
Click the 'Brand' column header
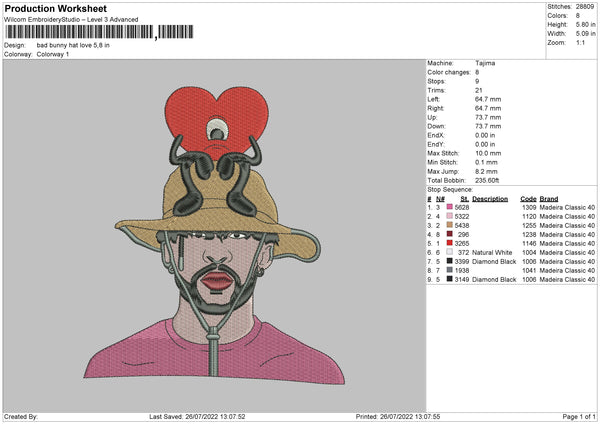tap(549, 199)
